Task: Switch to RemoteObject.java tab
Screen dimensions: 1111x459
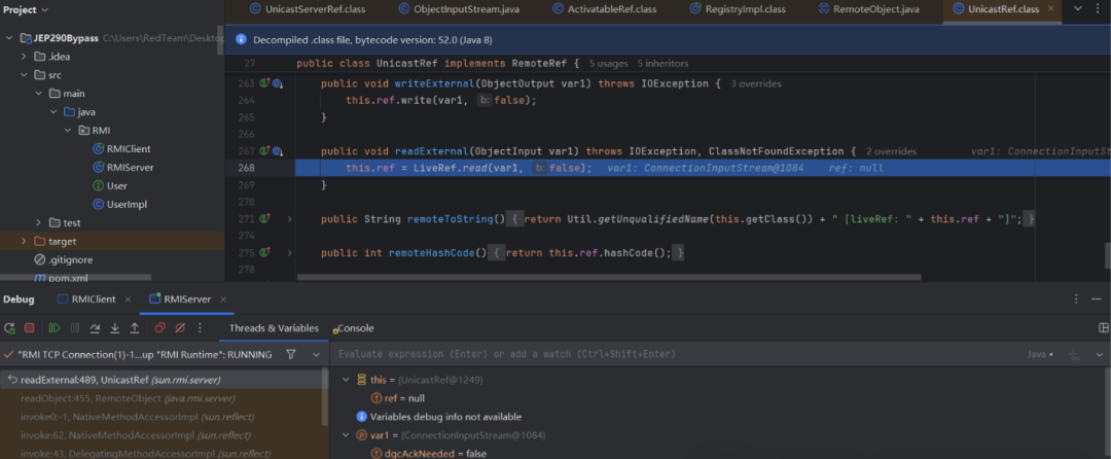Action: [871, 10]
